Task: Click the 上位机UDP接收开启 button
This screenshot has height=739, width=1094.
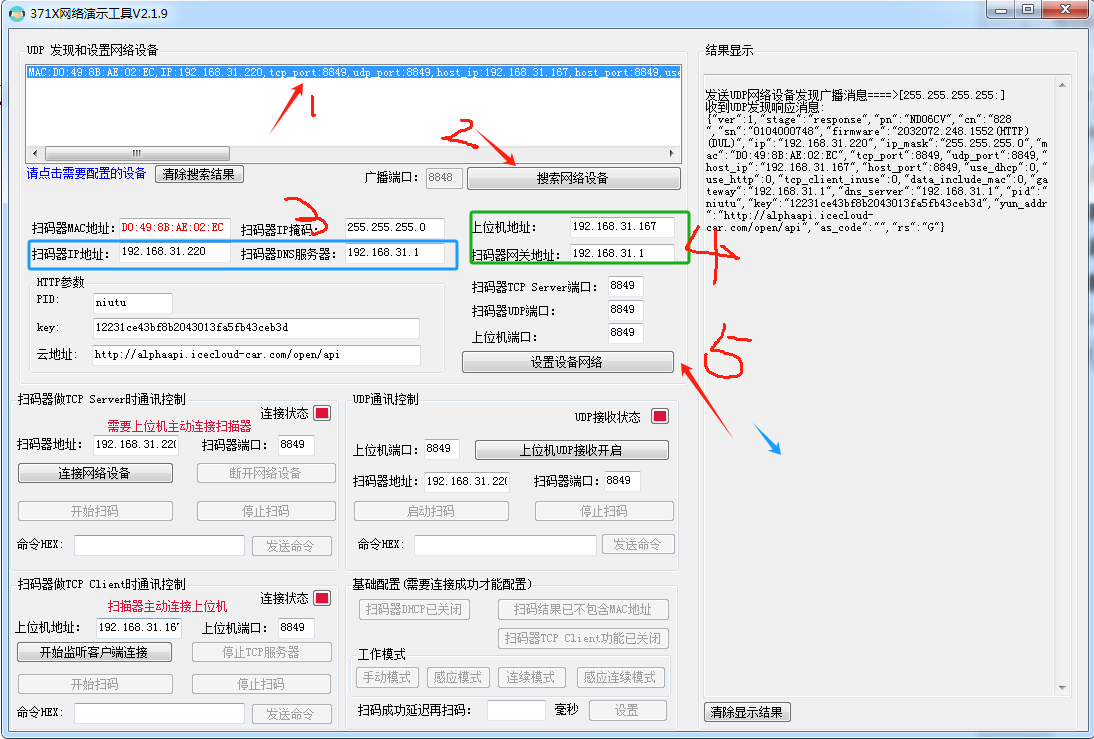Action: click(571, 450)
